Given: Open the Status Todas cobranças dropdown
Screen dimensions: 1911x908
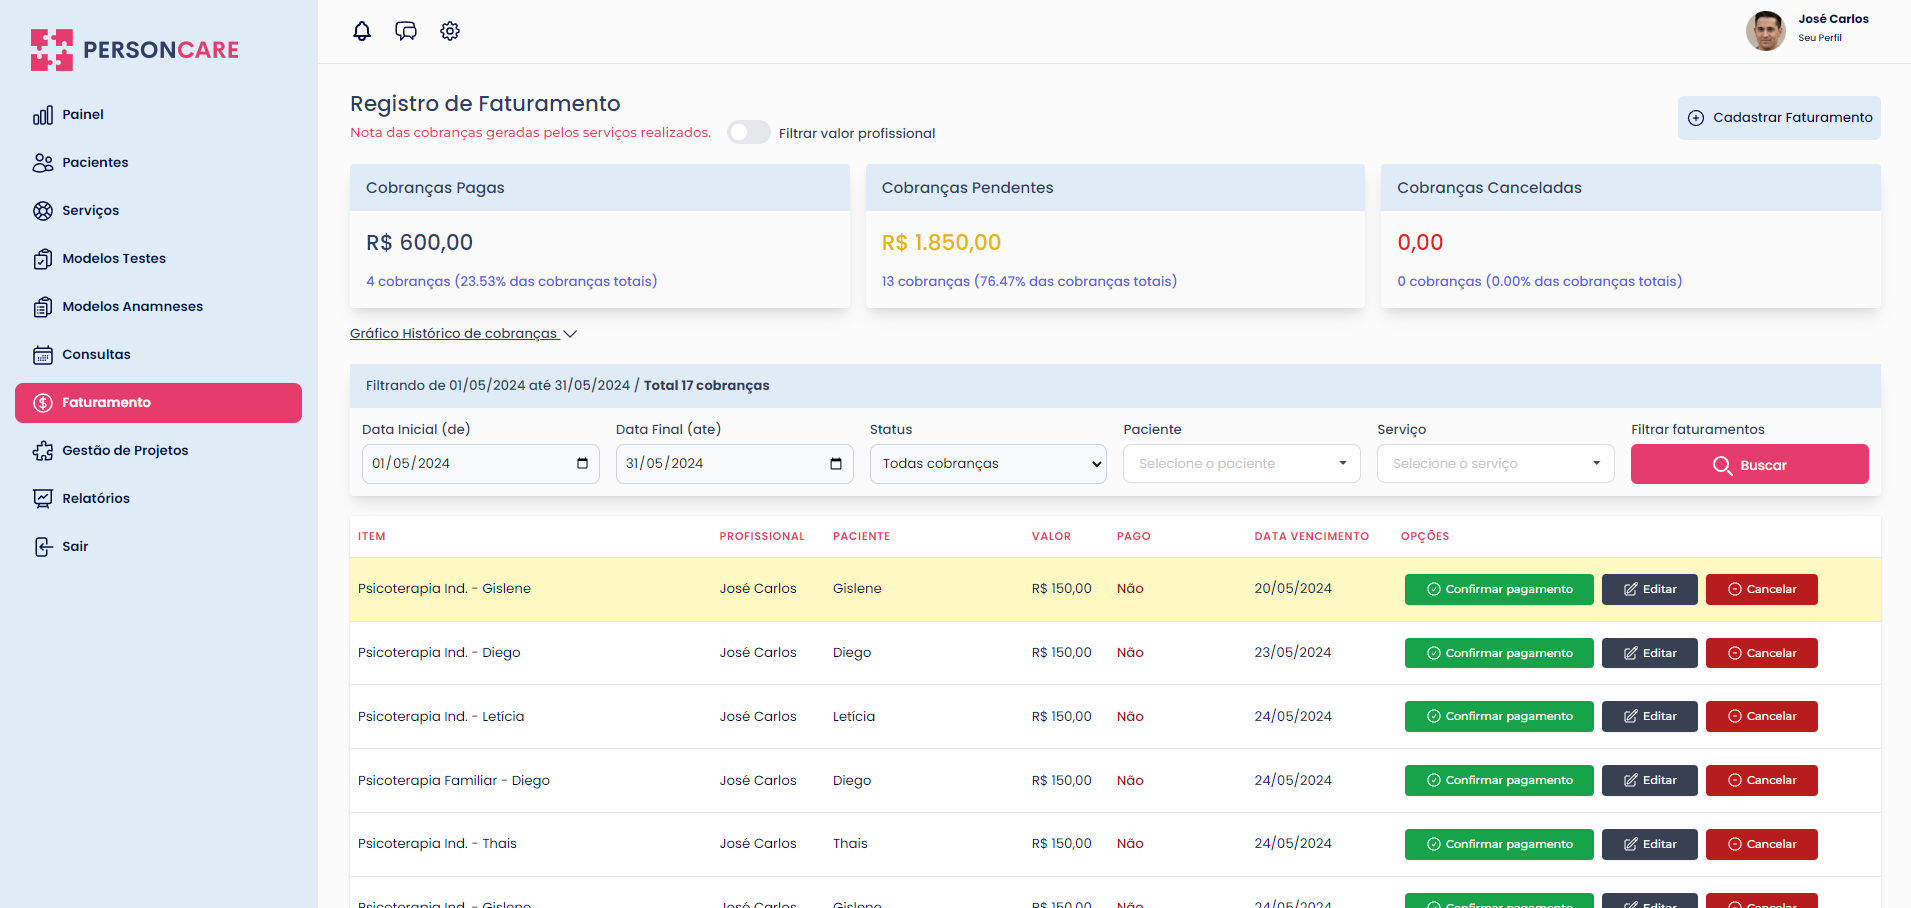Looking at the screenshot, I should tap(988, 464).
